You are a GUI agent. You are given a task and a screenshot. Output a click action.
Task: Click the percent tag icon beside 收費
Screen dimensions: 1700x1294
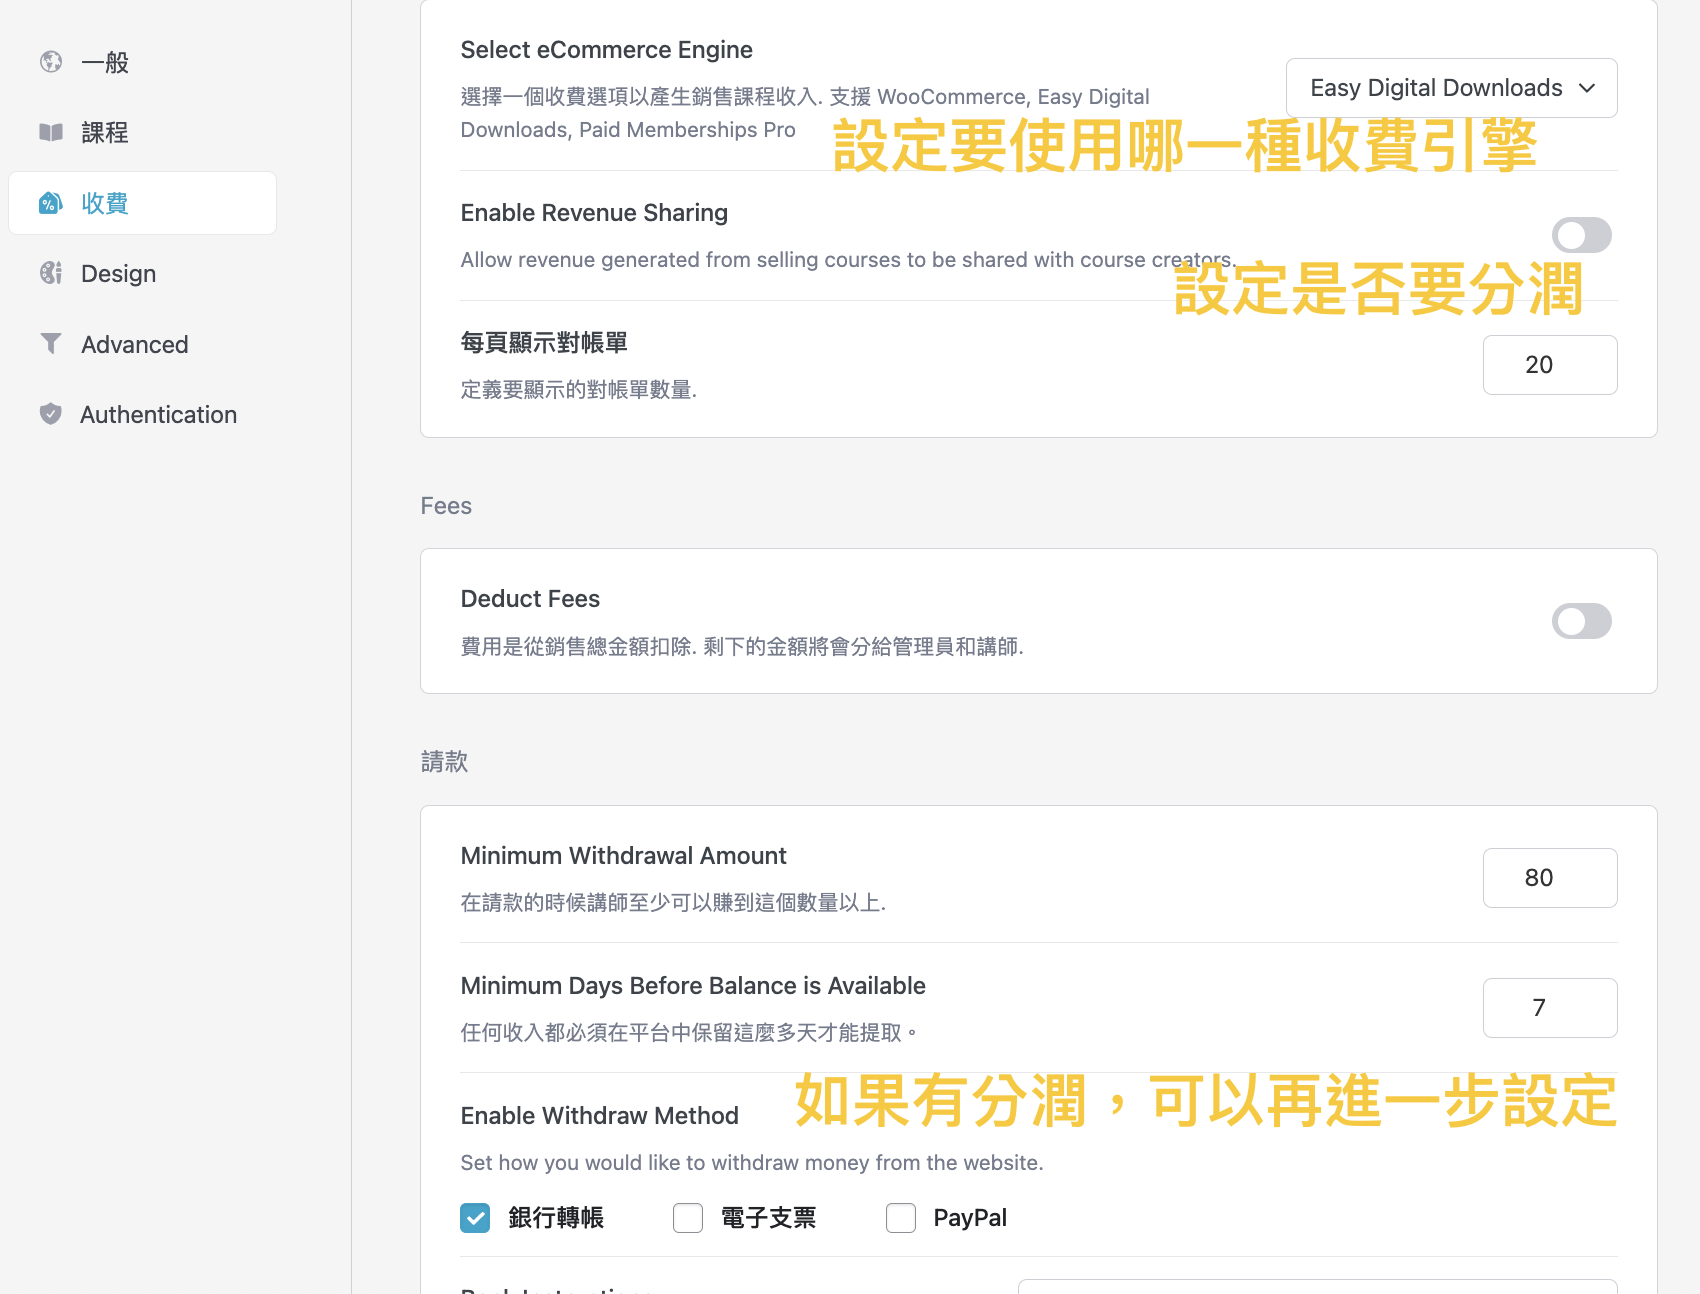click(x=51, y=203)
